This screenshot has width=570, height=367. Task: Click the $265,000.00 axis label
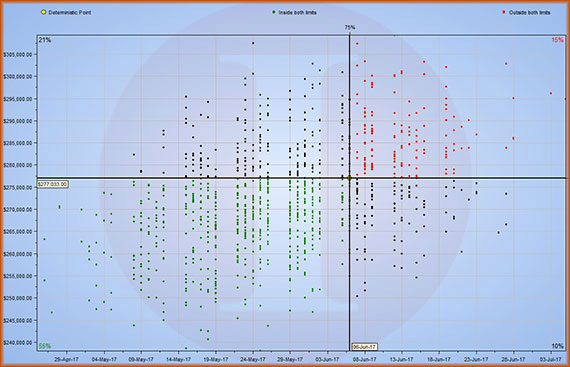17,231
